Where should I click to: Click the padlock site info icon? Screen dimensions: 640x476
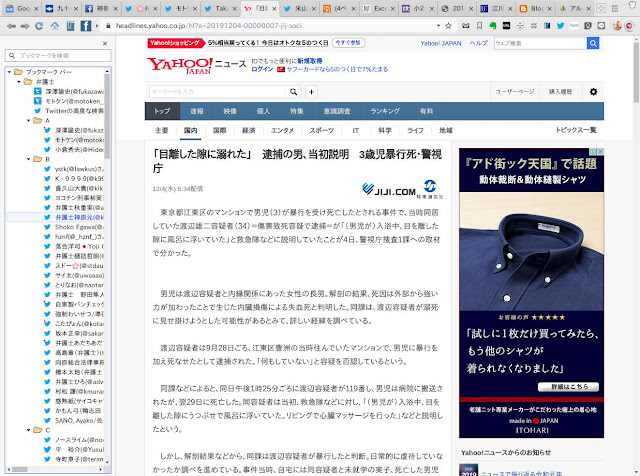click(x=108, y=26)
